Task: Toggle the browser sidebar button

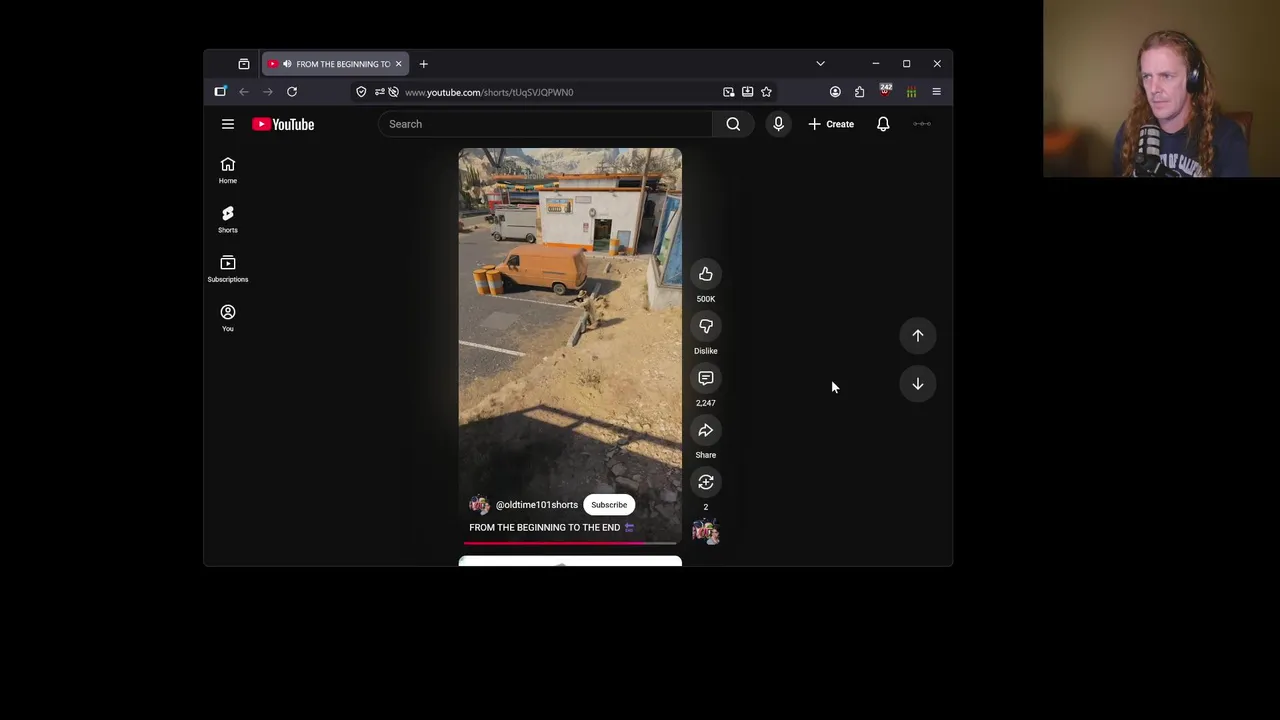Action: 221,92
